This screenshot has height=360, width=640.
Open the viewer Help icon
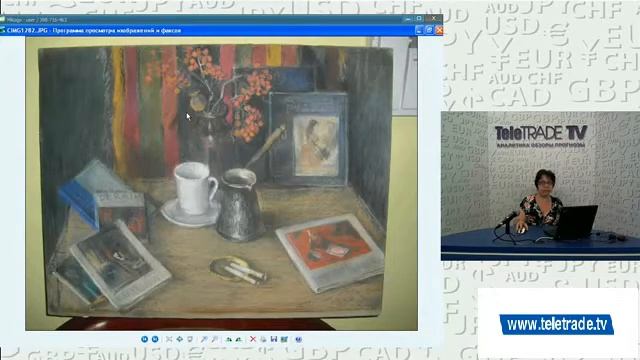click(x=298, y=339)
